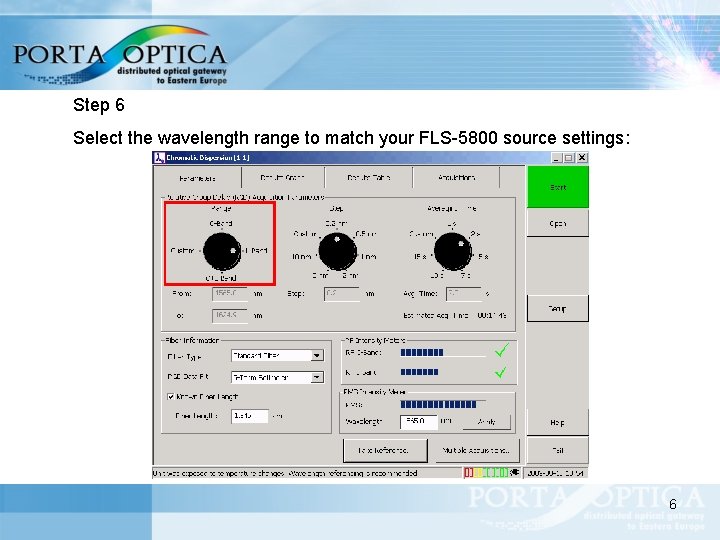
Task: Click the RF L-Band intensity meter bar
Action: tap(443, 372)
